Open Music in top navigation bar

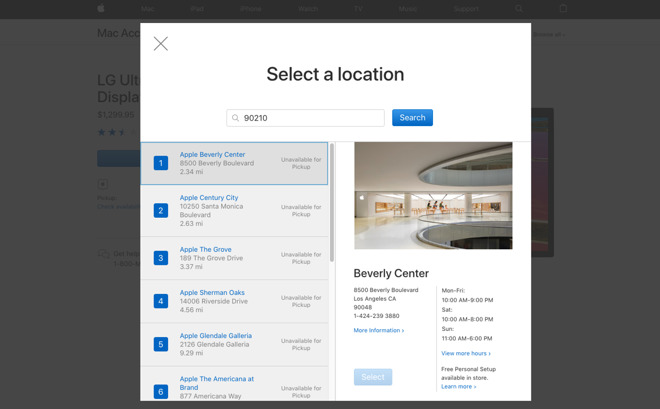(x=407, y=8)
